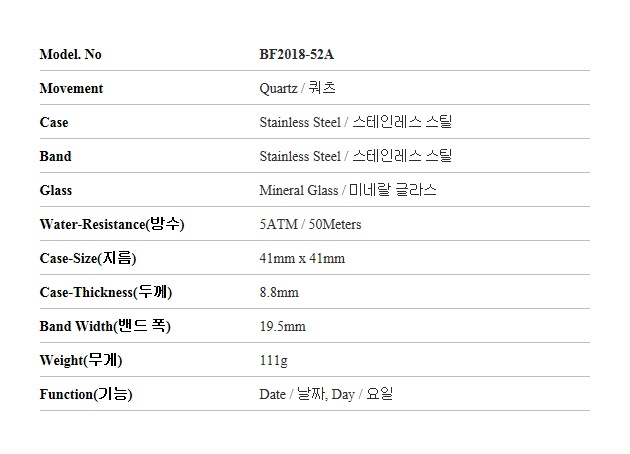Select the Case Stainless Steel value
The image size is (630, 454).
[x=356, y=122]
